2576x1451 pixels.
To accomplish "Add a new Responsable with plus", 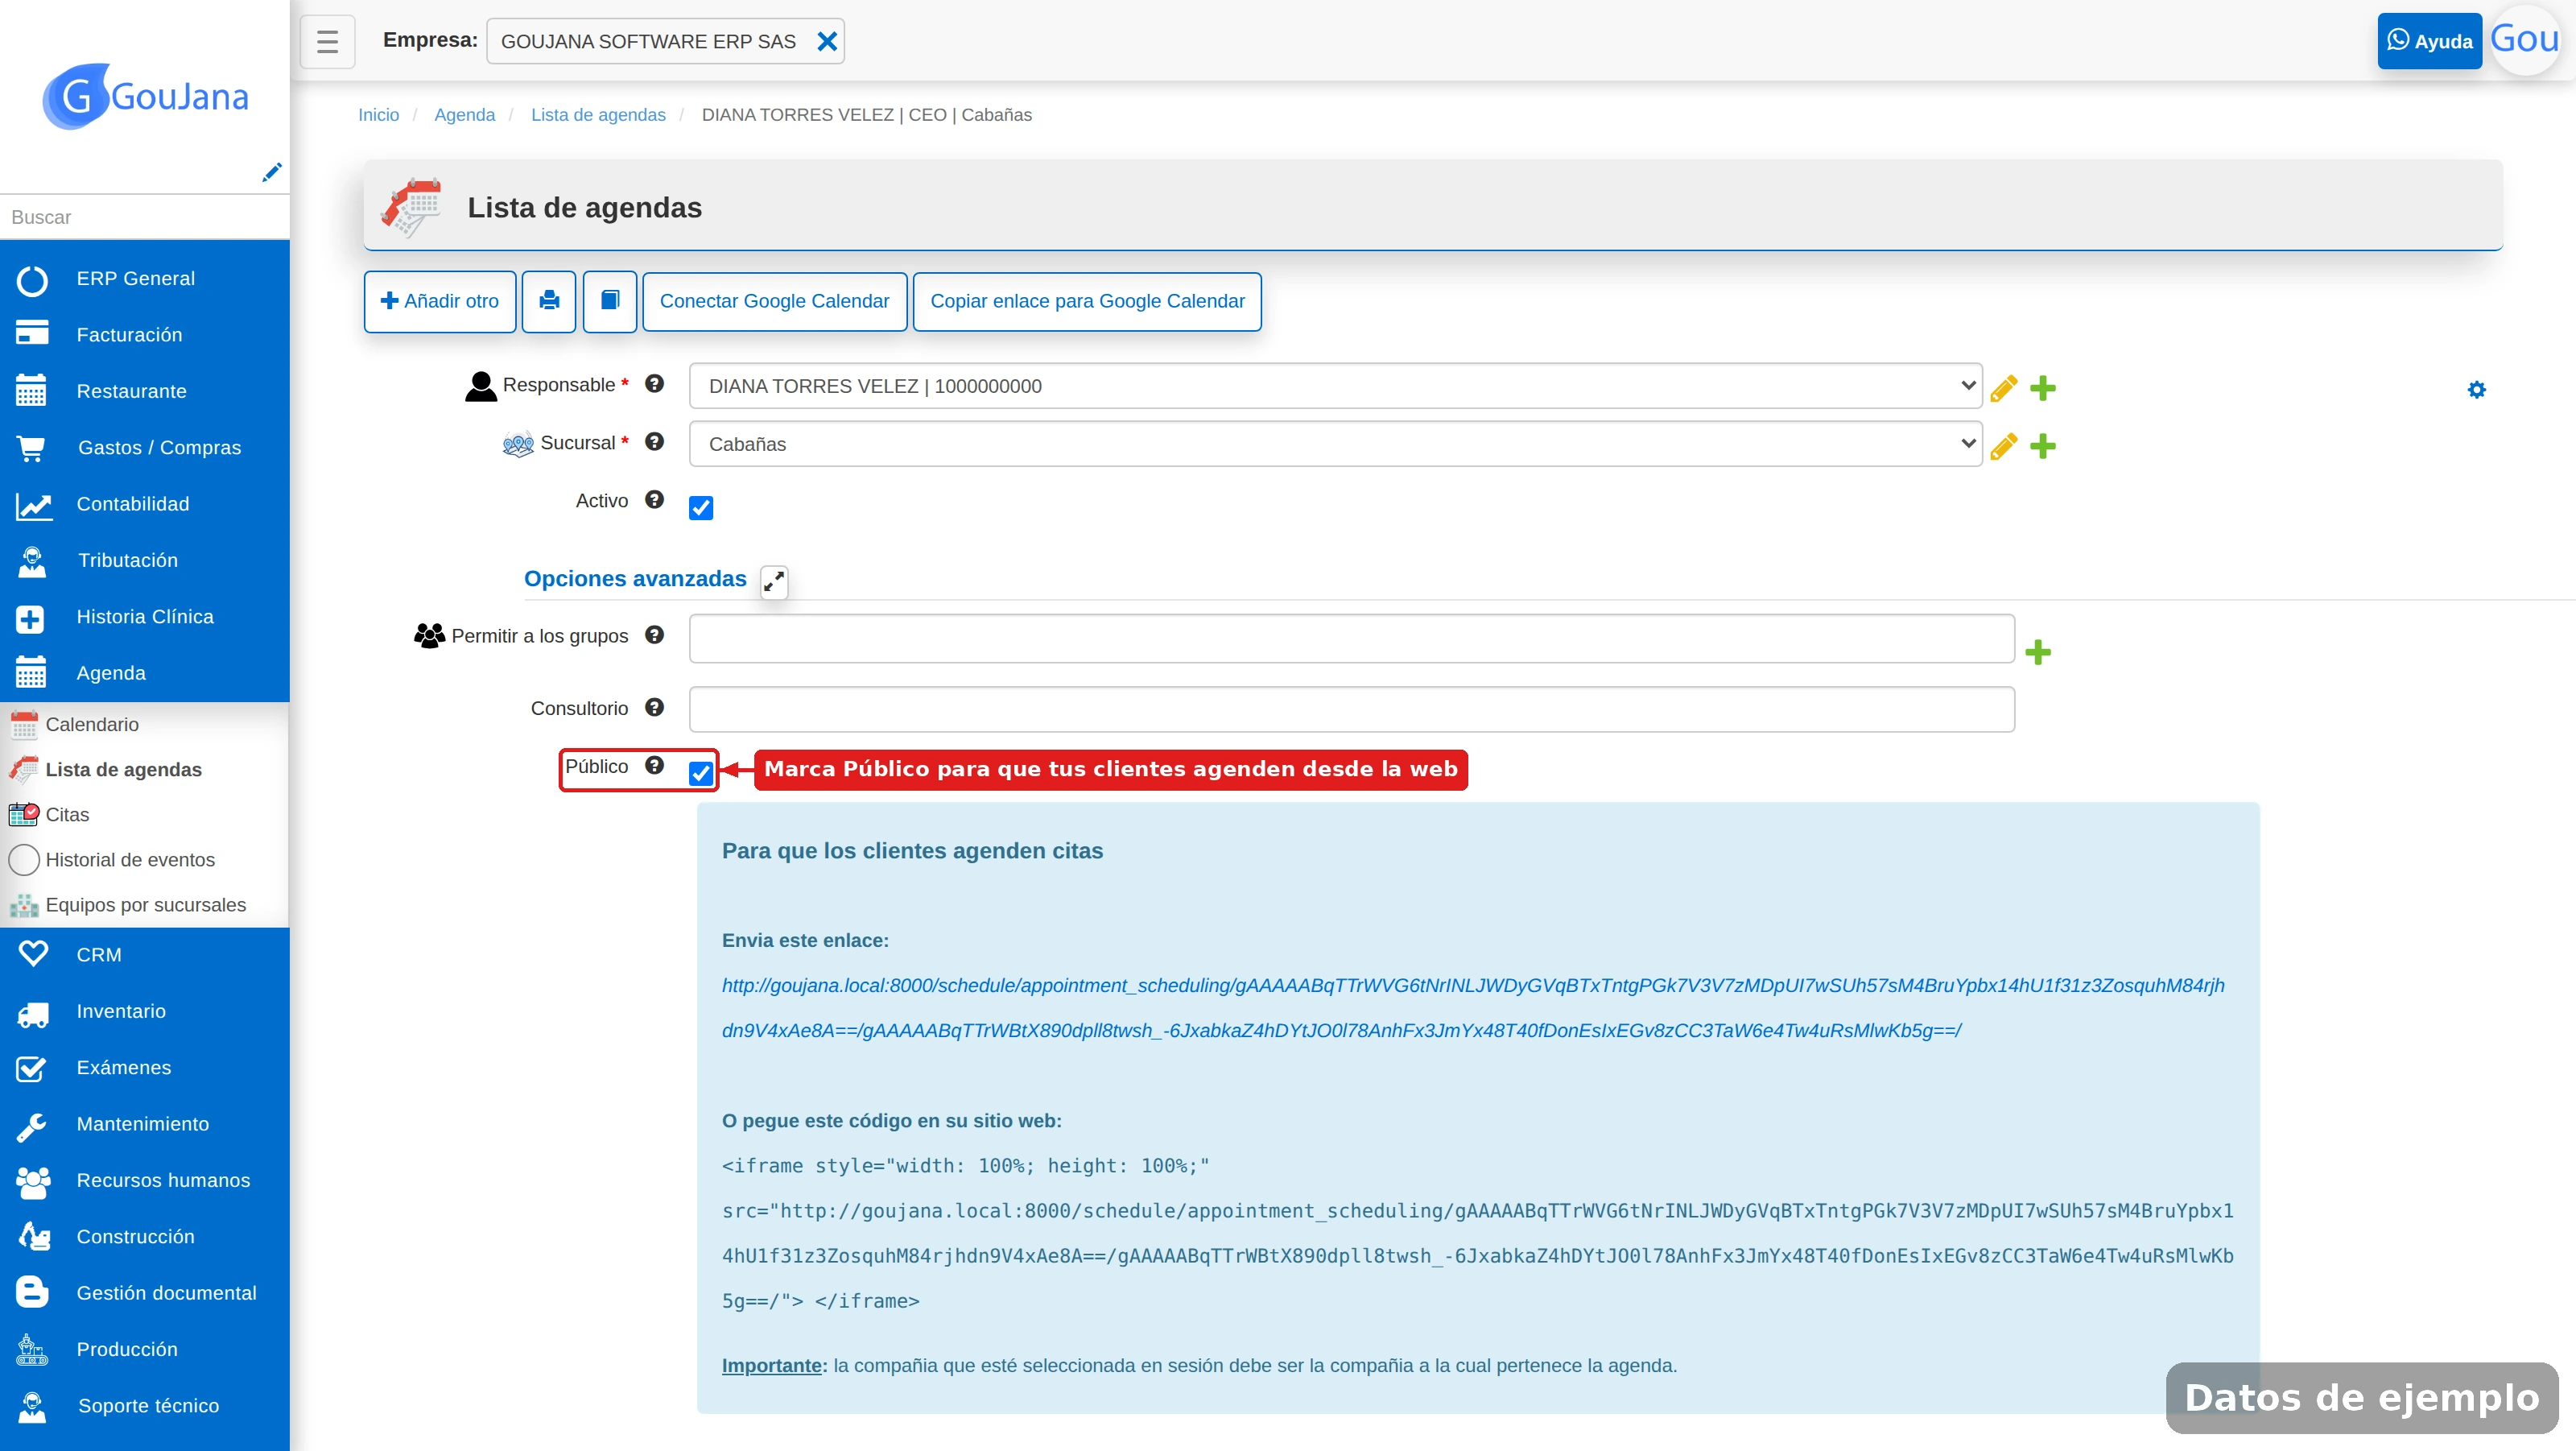I will [2043, 388].
